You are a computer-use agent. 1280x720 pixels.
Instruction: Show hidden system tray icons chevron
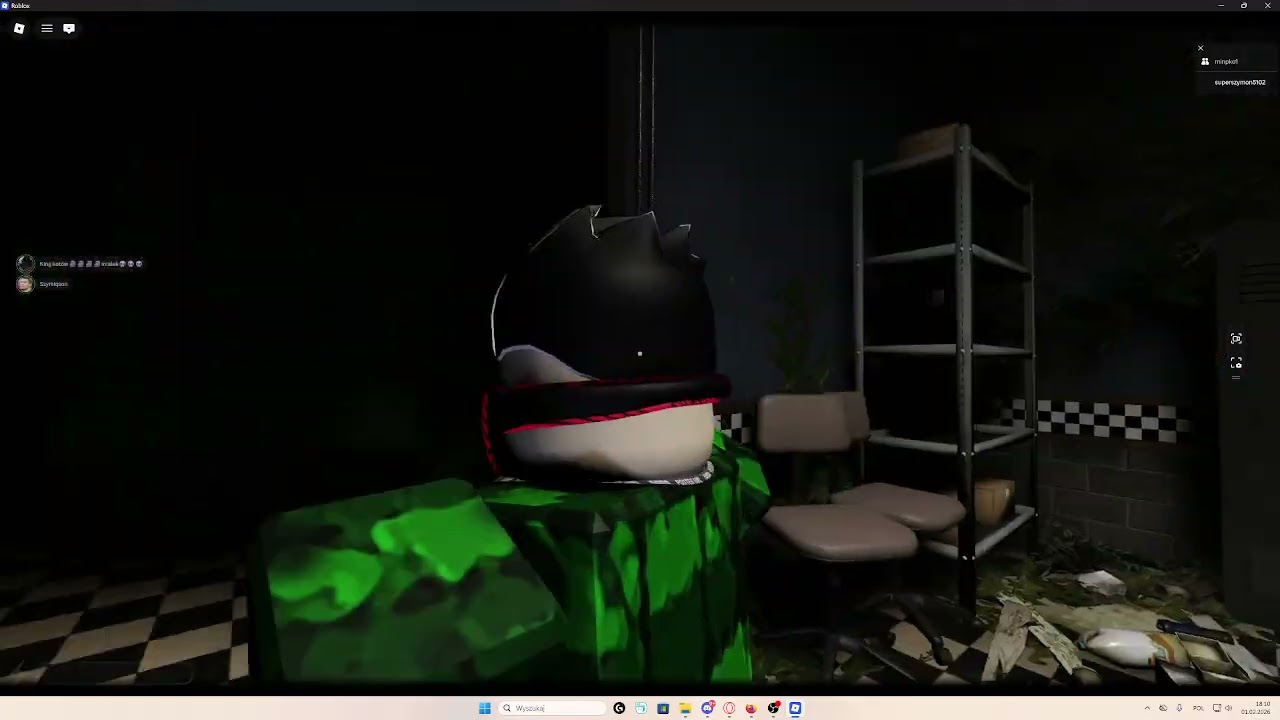pyautogui.click(x=1147, y=708)
